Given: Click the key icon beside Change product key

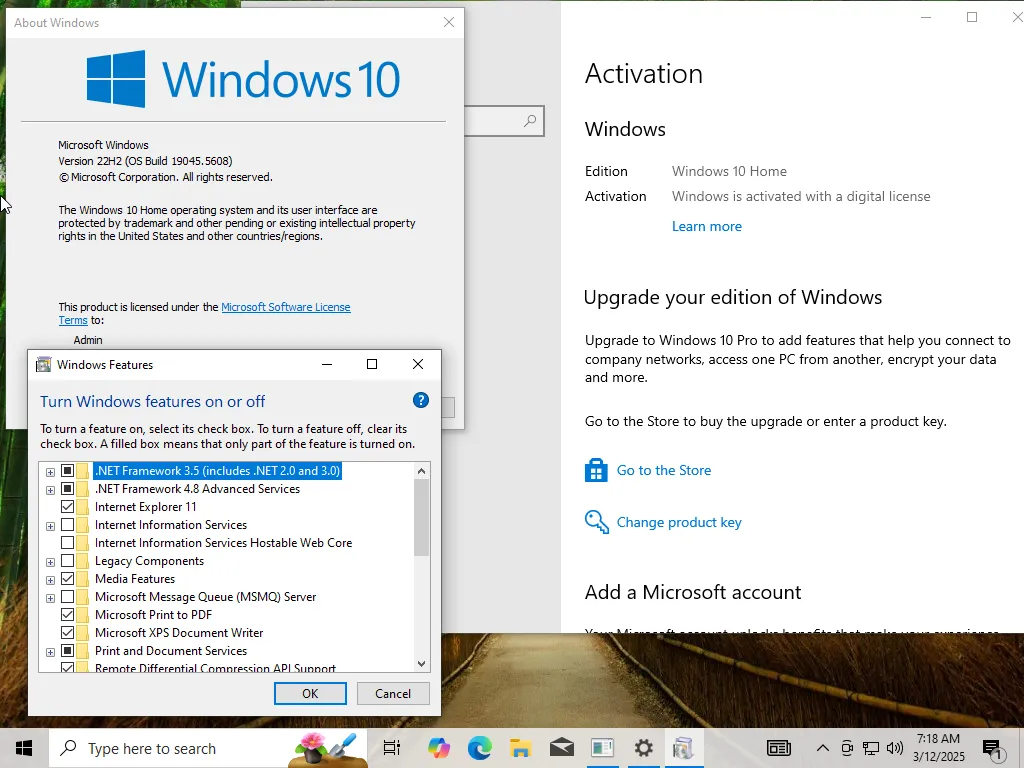Looking at the screenshot, I should click(x=596, y=522).
